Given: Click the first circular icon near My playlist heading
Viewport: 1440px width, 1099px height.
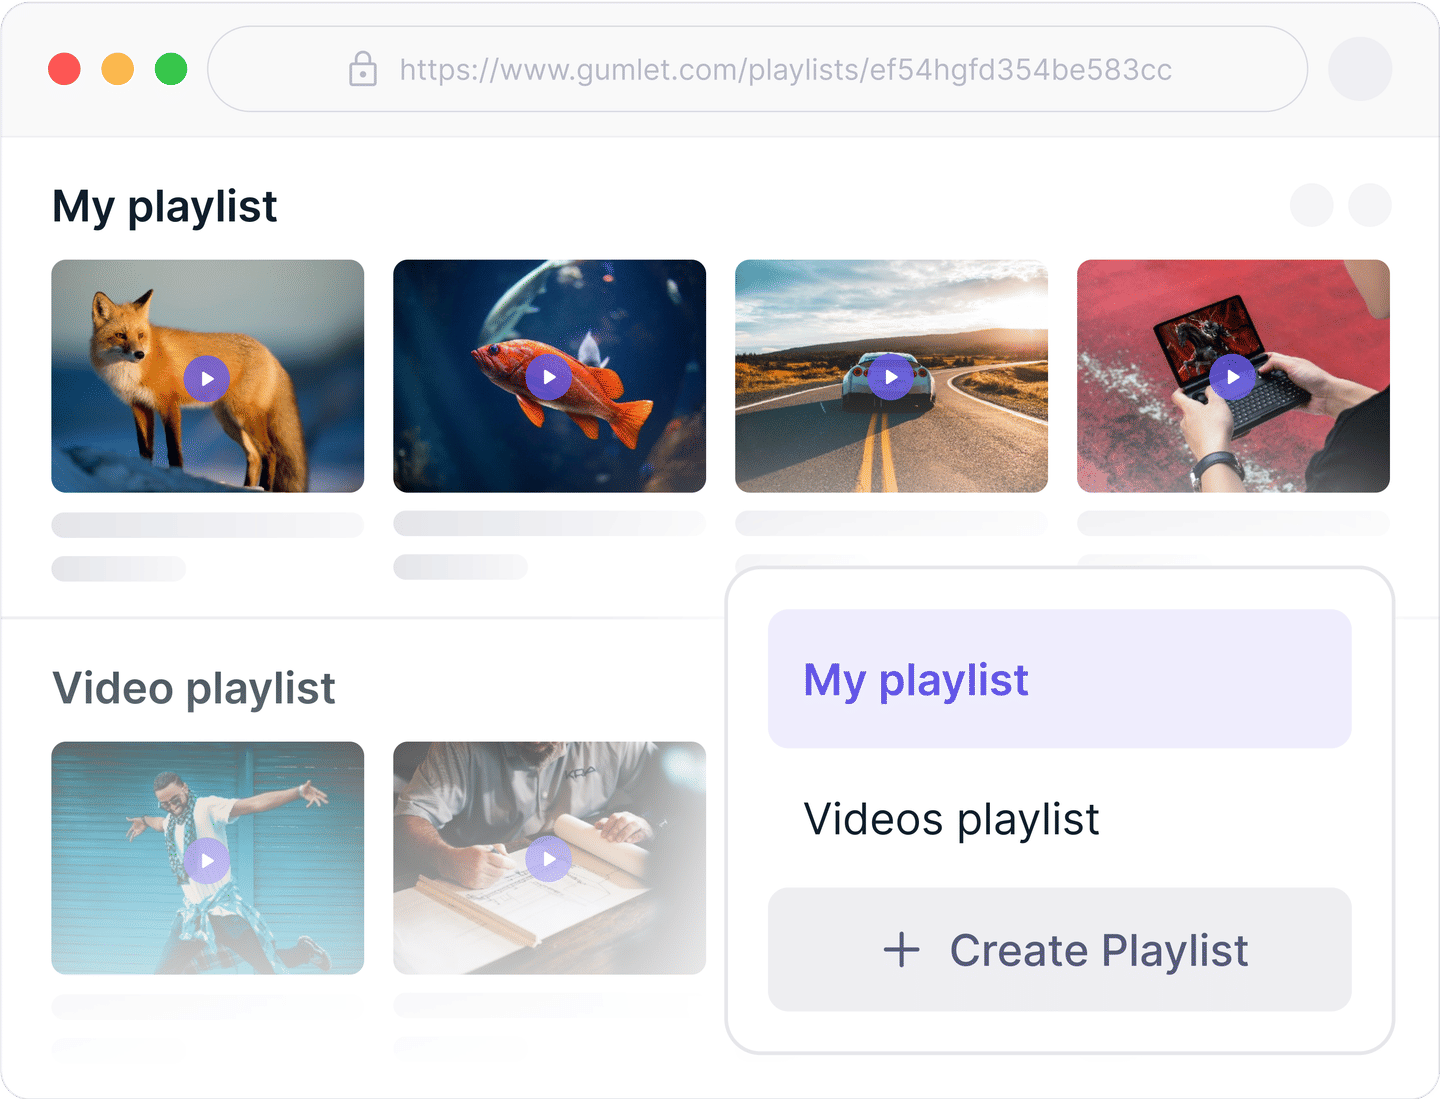Looking at the screenshot, I should (1311, 206).
